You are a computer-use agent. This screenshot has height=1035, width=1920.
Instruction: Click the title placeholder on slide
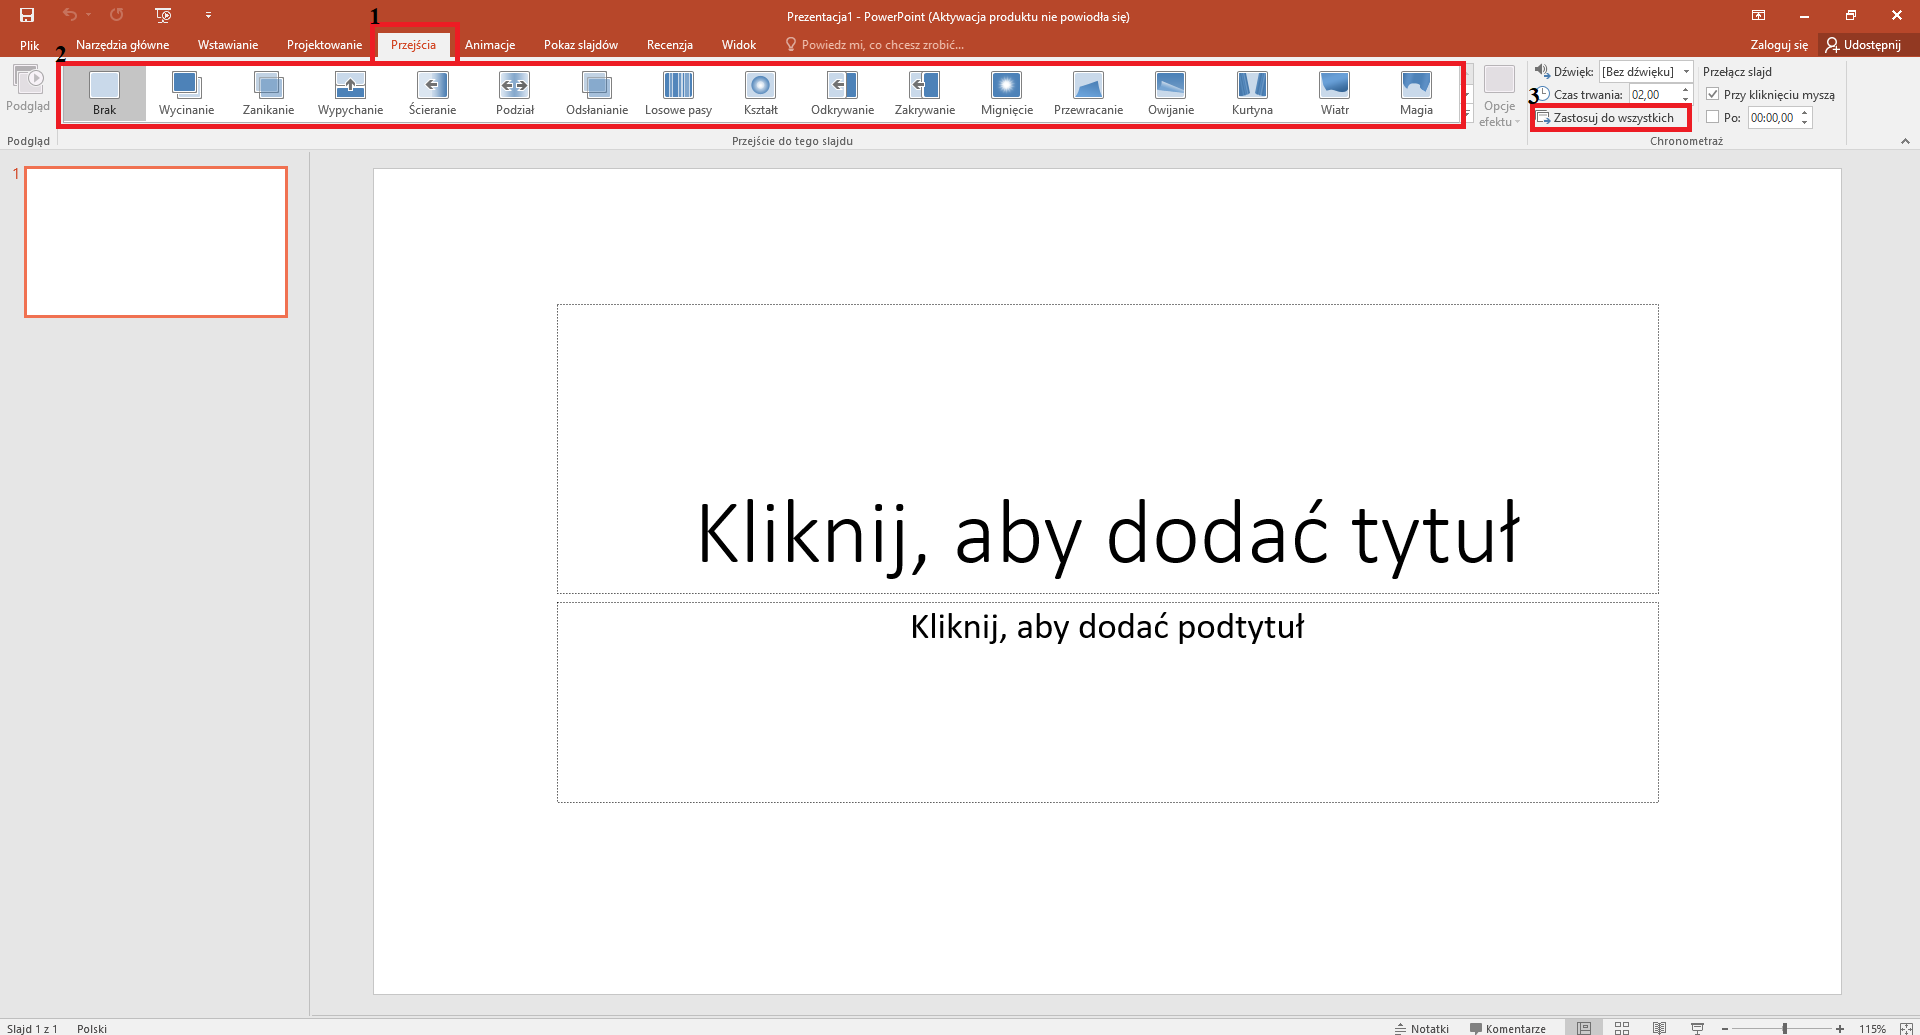tap(1107, 449)
